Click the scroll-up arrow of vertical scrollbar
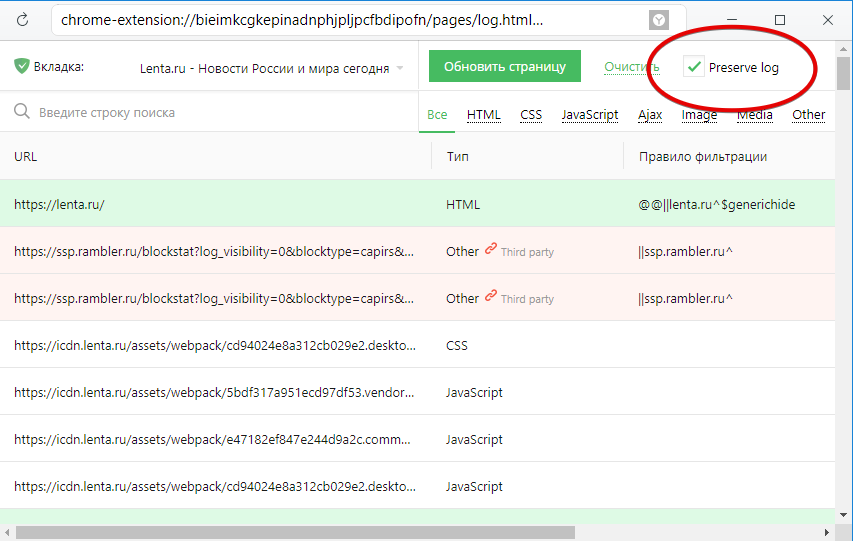 843,48
